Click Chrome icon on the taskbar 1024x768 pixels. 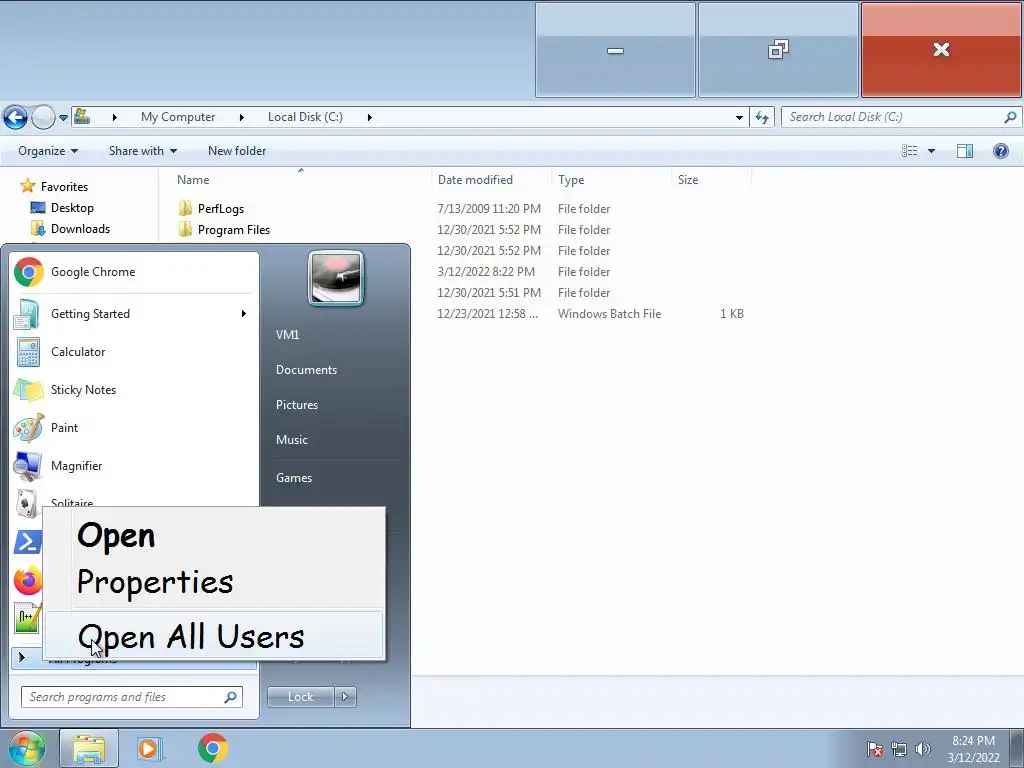pyautogui.click(x=213, y=748)
